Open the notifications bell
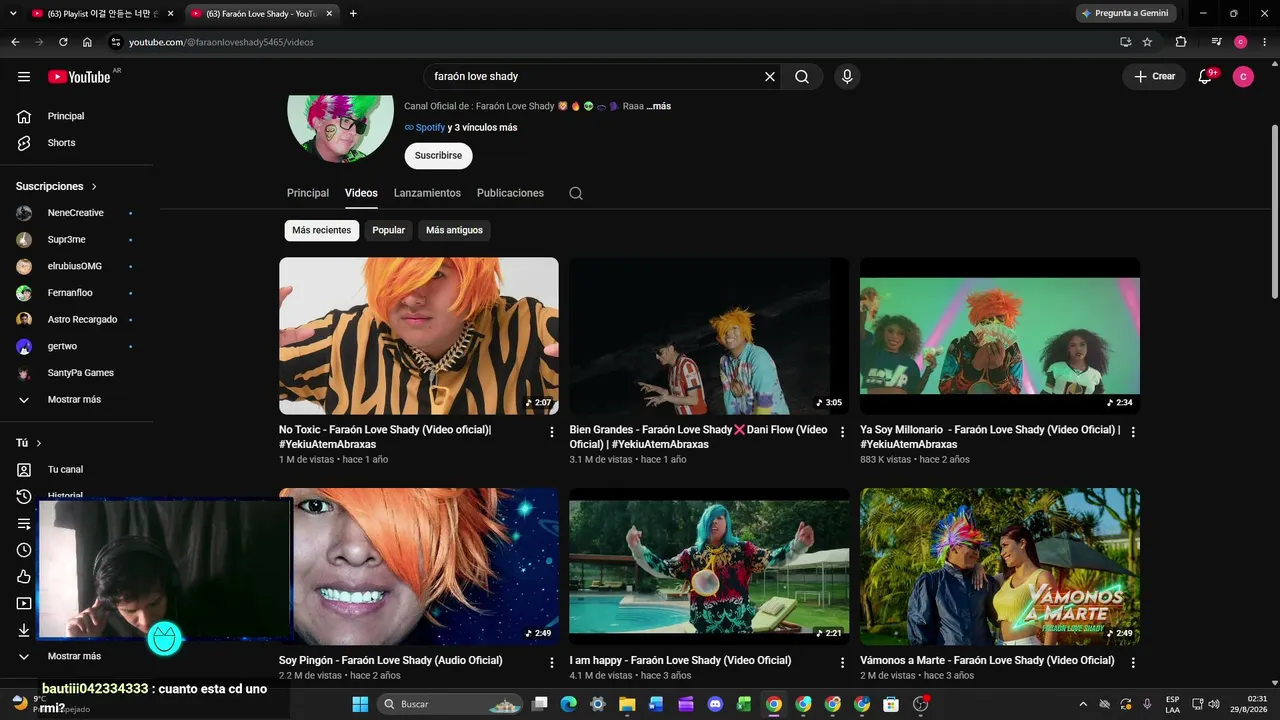The image size is (1280, 720). pos(1205,77)
